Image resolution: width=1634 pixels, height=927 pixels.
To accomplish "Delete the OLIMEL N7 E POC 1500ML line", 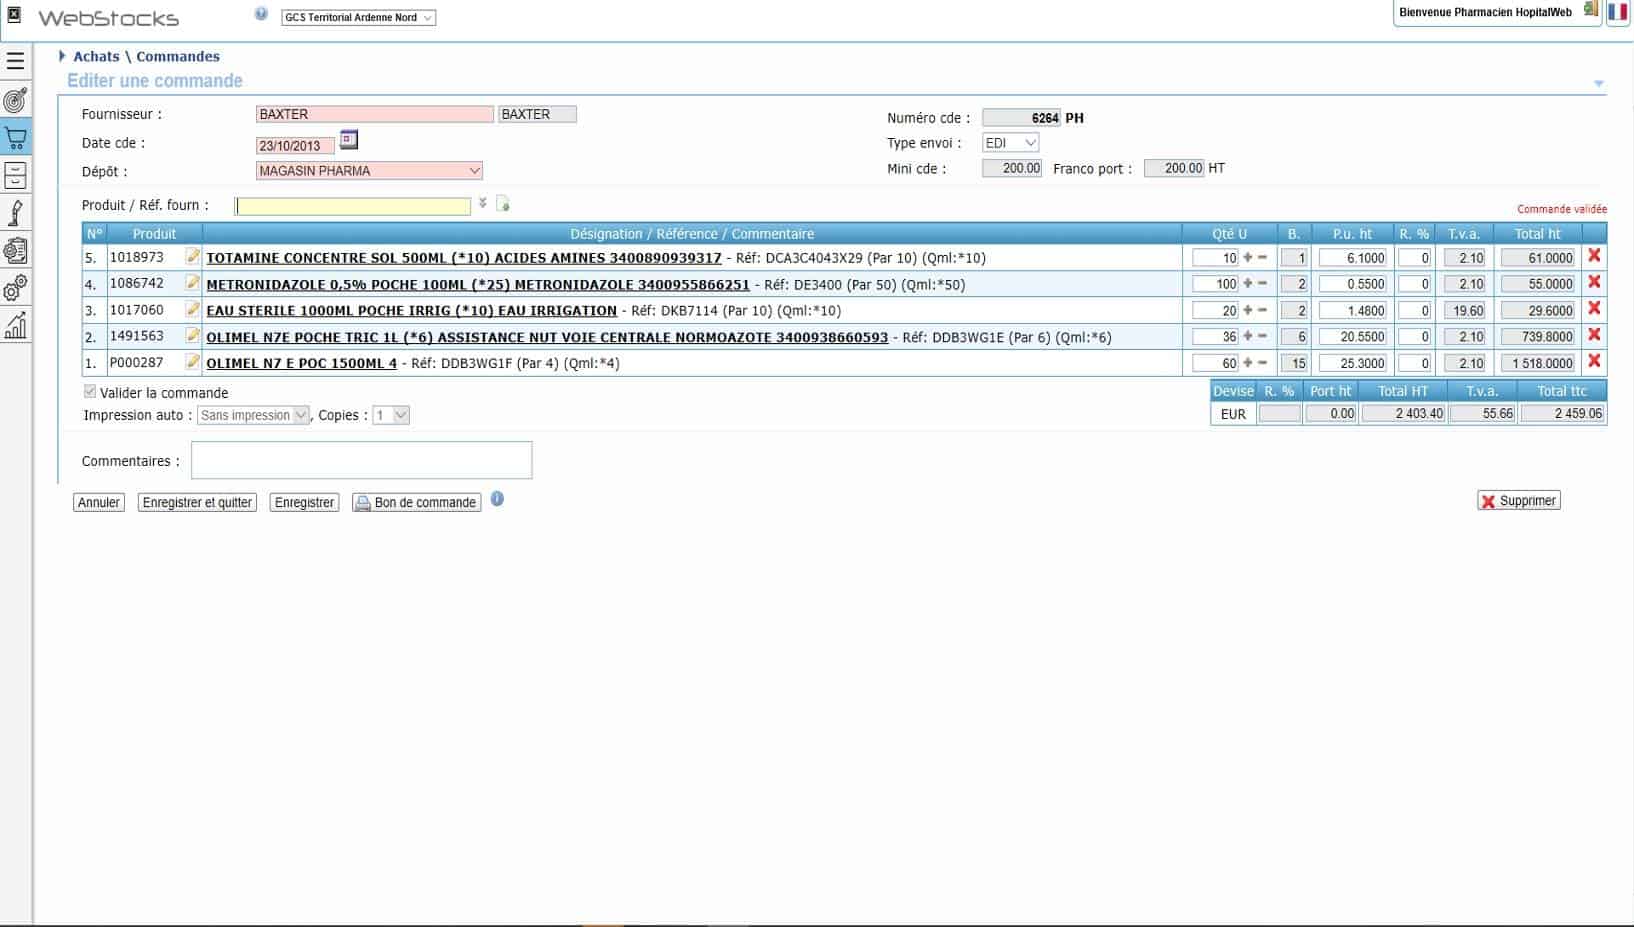I will point(1594,361).
